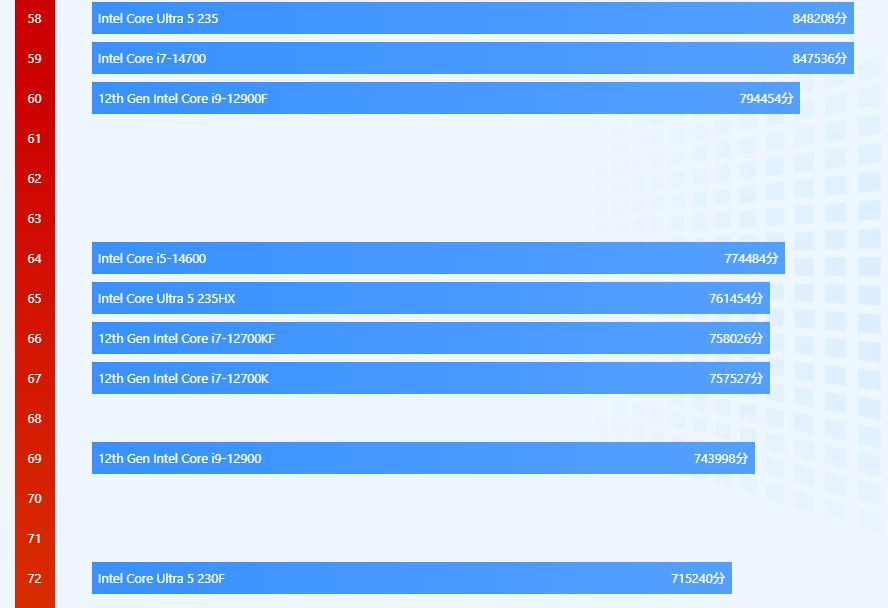Click rank number 71
This screenshot has height=608, width=888.
tap(35, 538)
